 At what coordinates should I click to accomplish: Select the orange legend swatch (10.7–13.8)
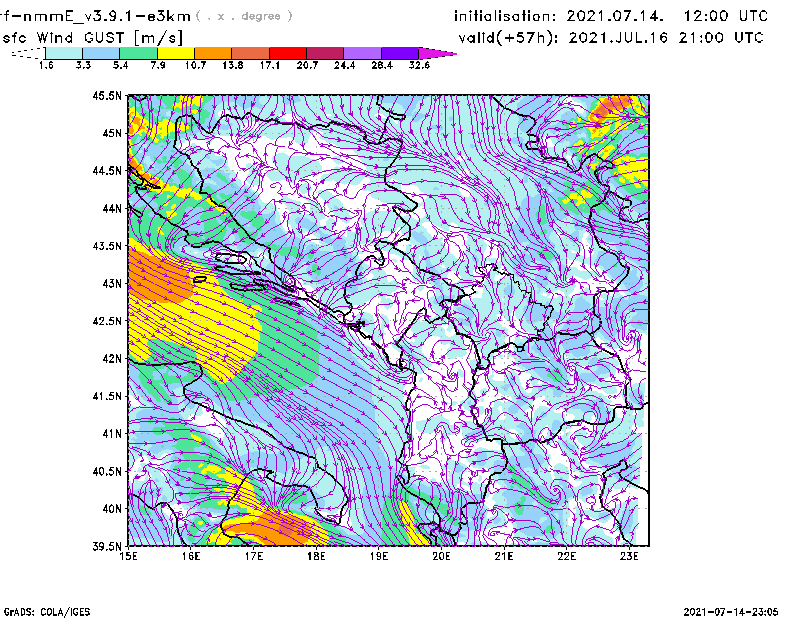(213, 53)
